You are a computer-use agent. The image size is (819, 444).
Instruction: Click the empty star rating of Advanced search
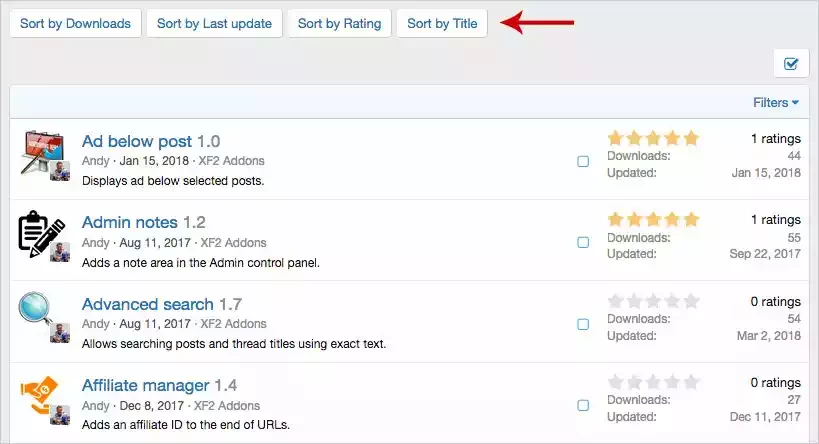(653, 301)
